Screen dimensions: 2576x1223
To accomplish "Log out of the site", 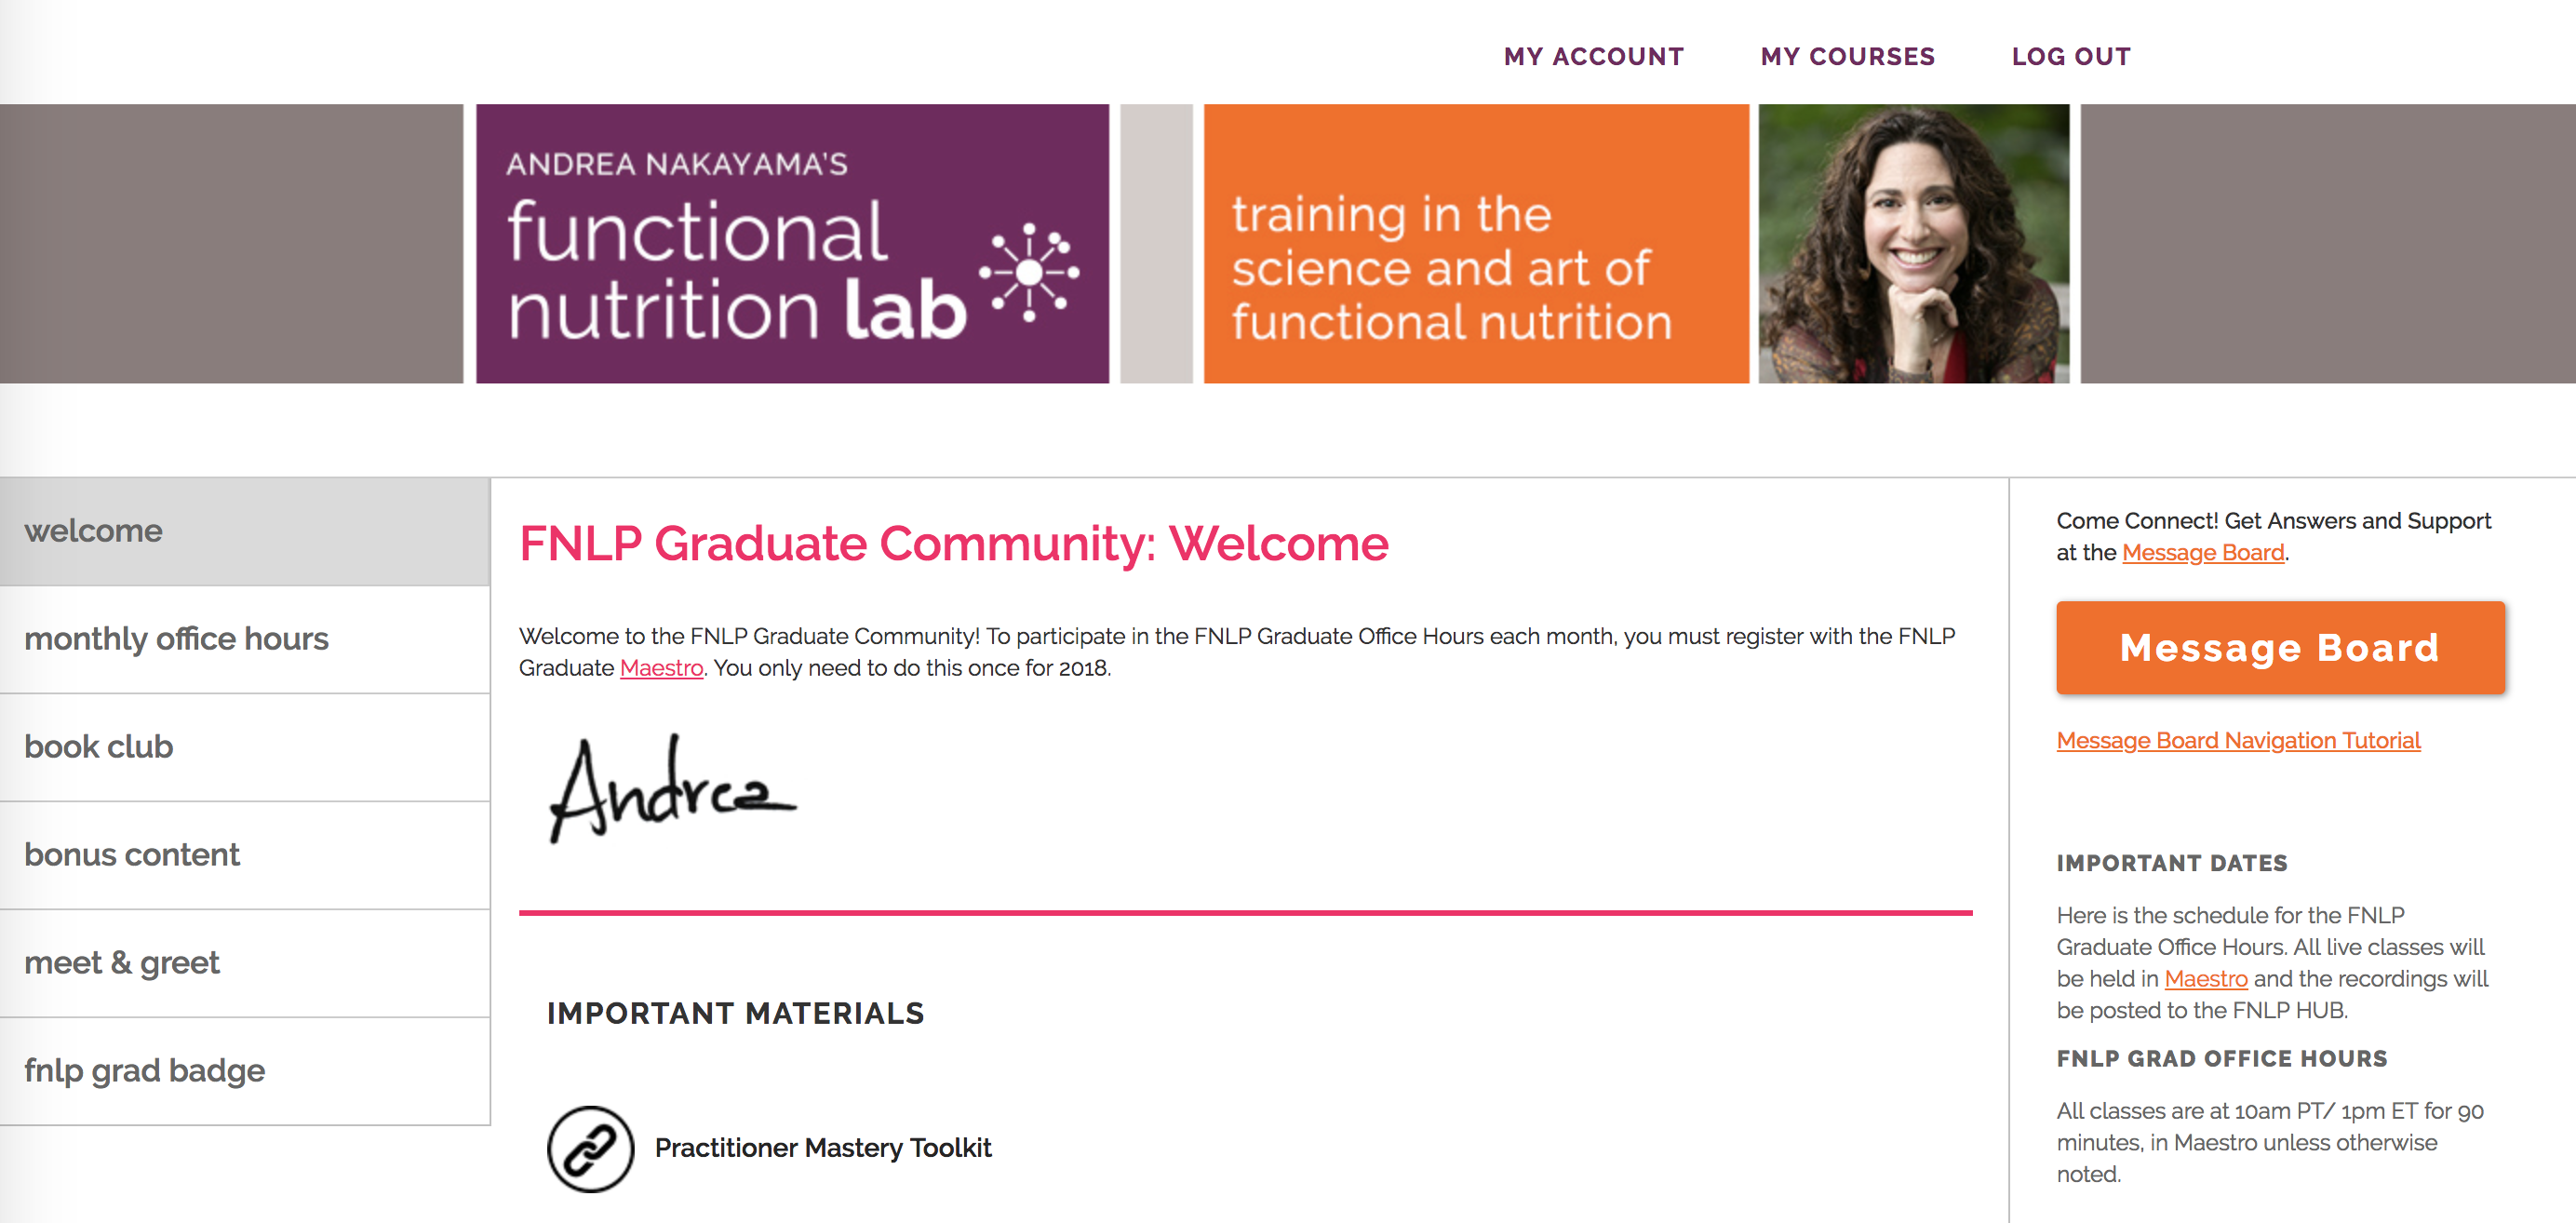I will pyautogui.click(x=2070, y=57).
